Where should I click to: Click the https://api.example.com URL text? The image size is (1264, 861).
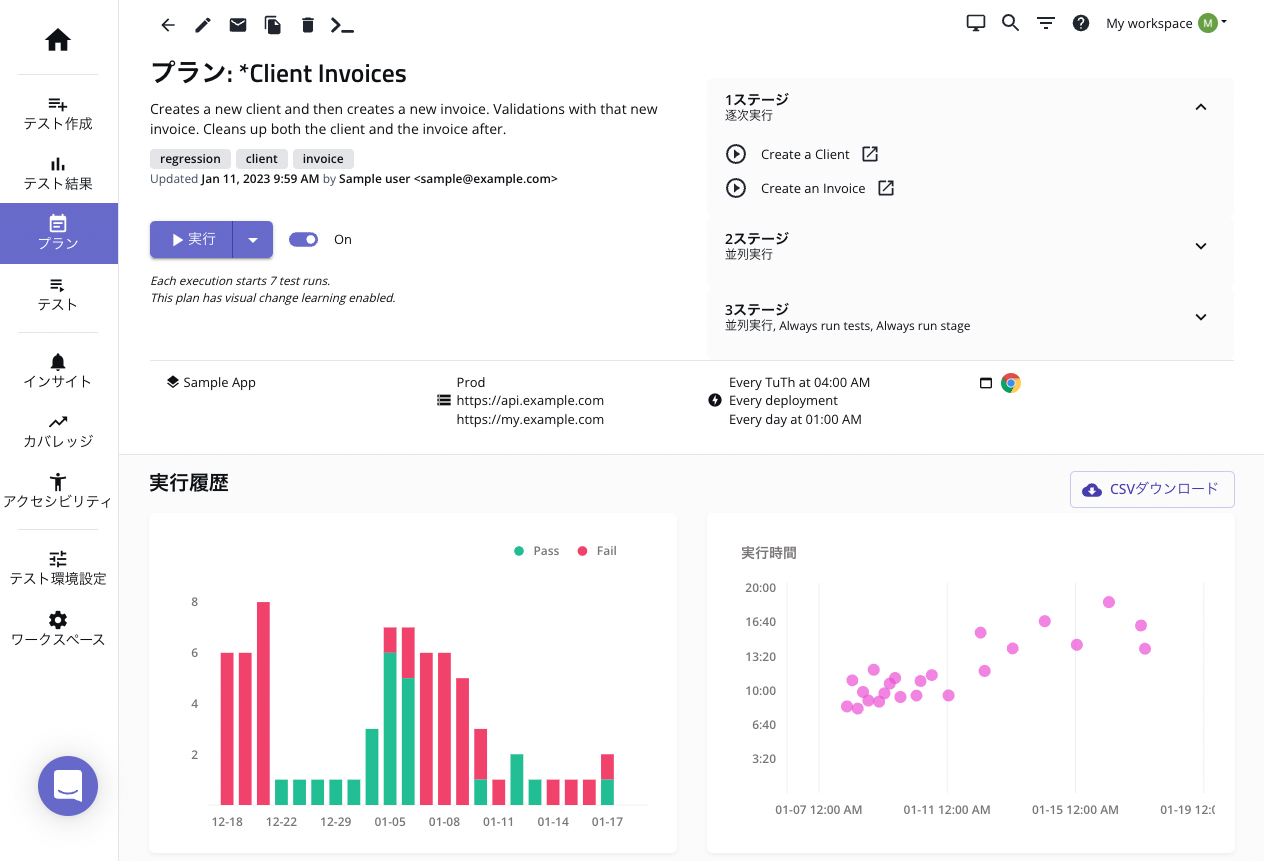pyautogui.click(x=530, y=401)
